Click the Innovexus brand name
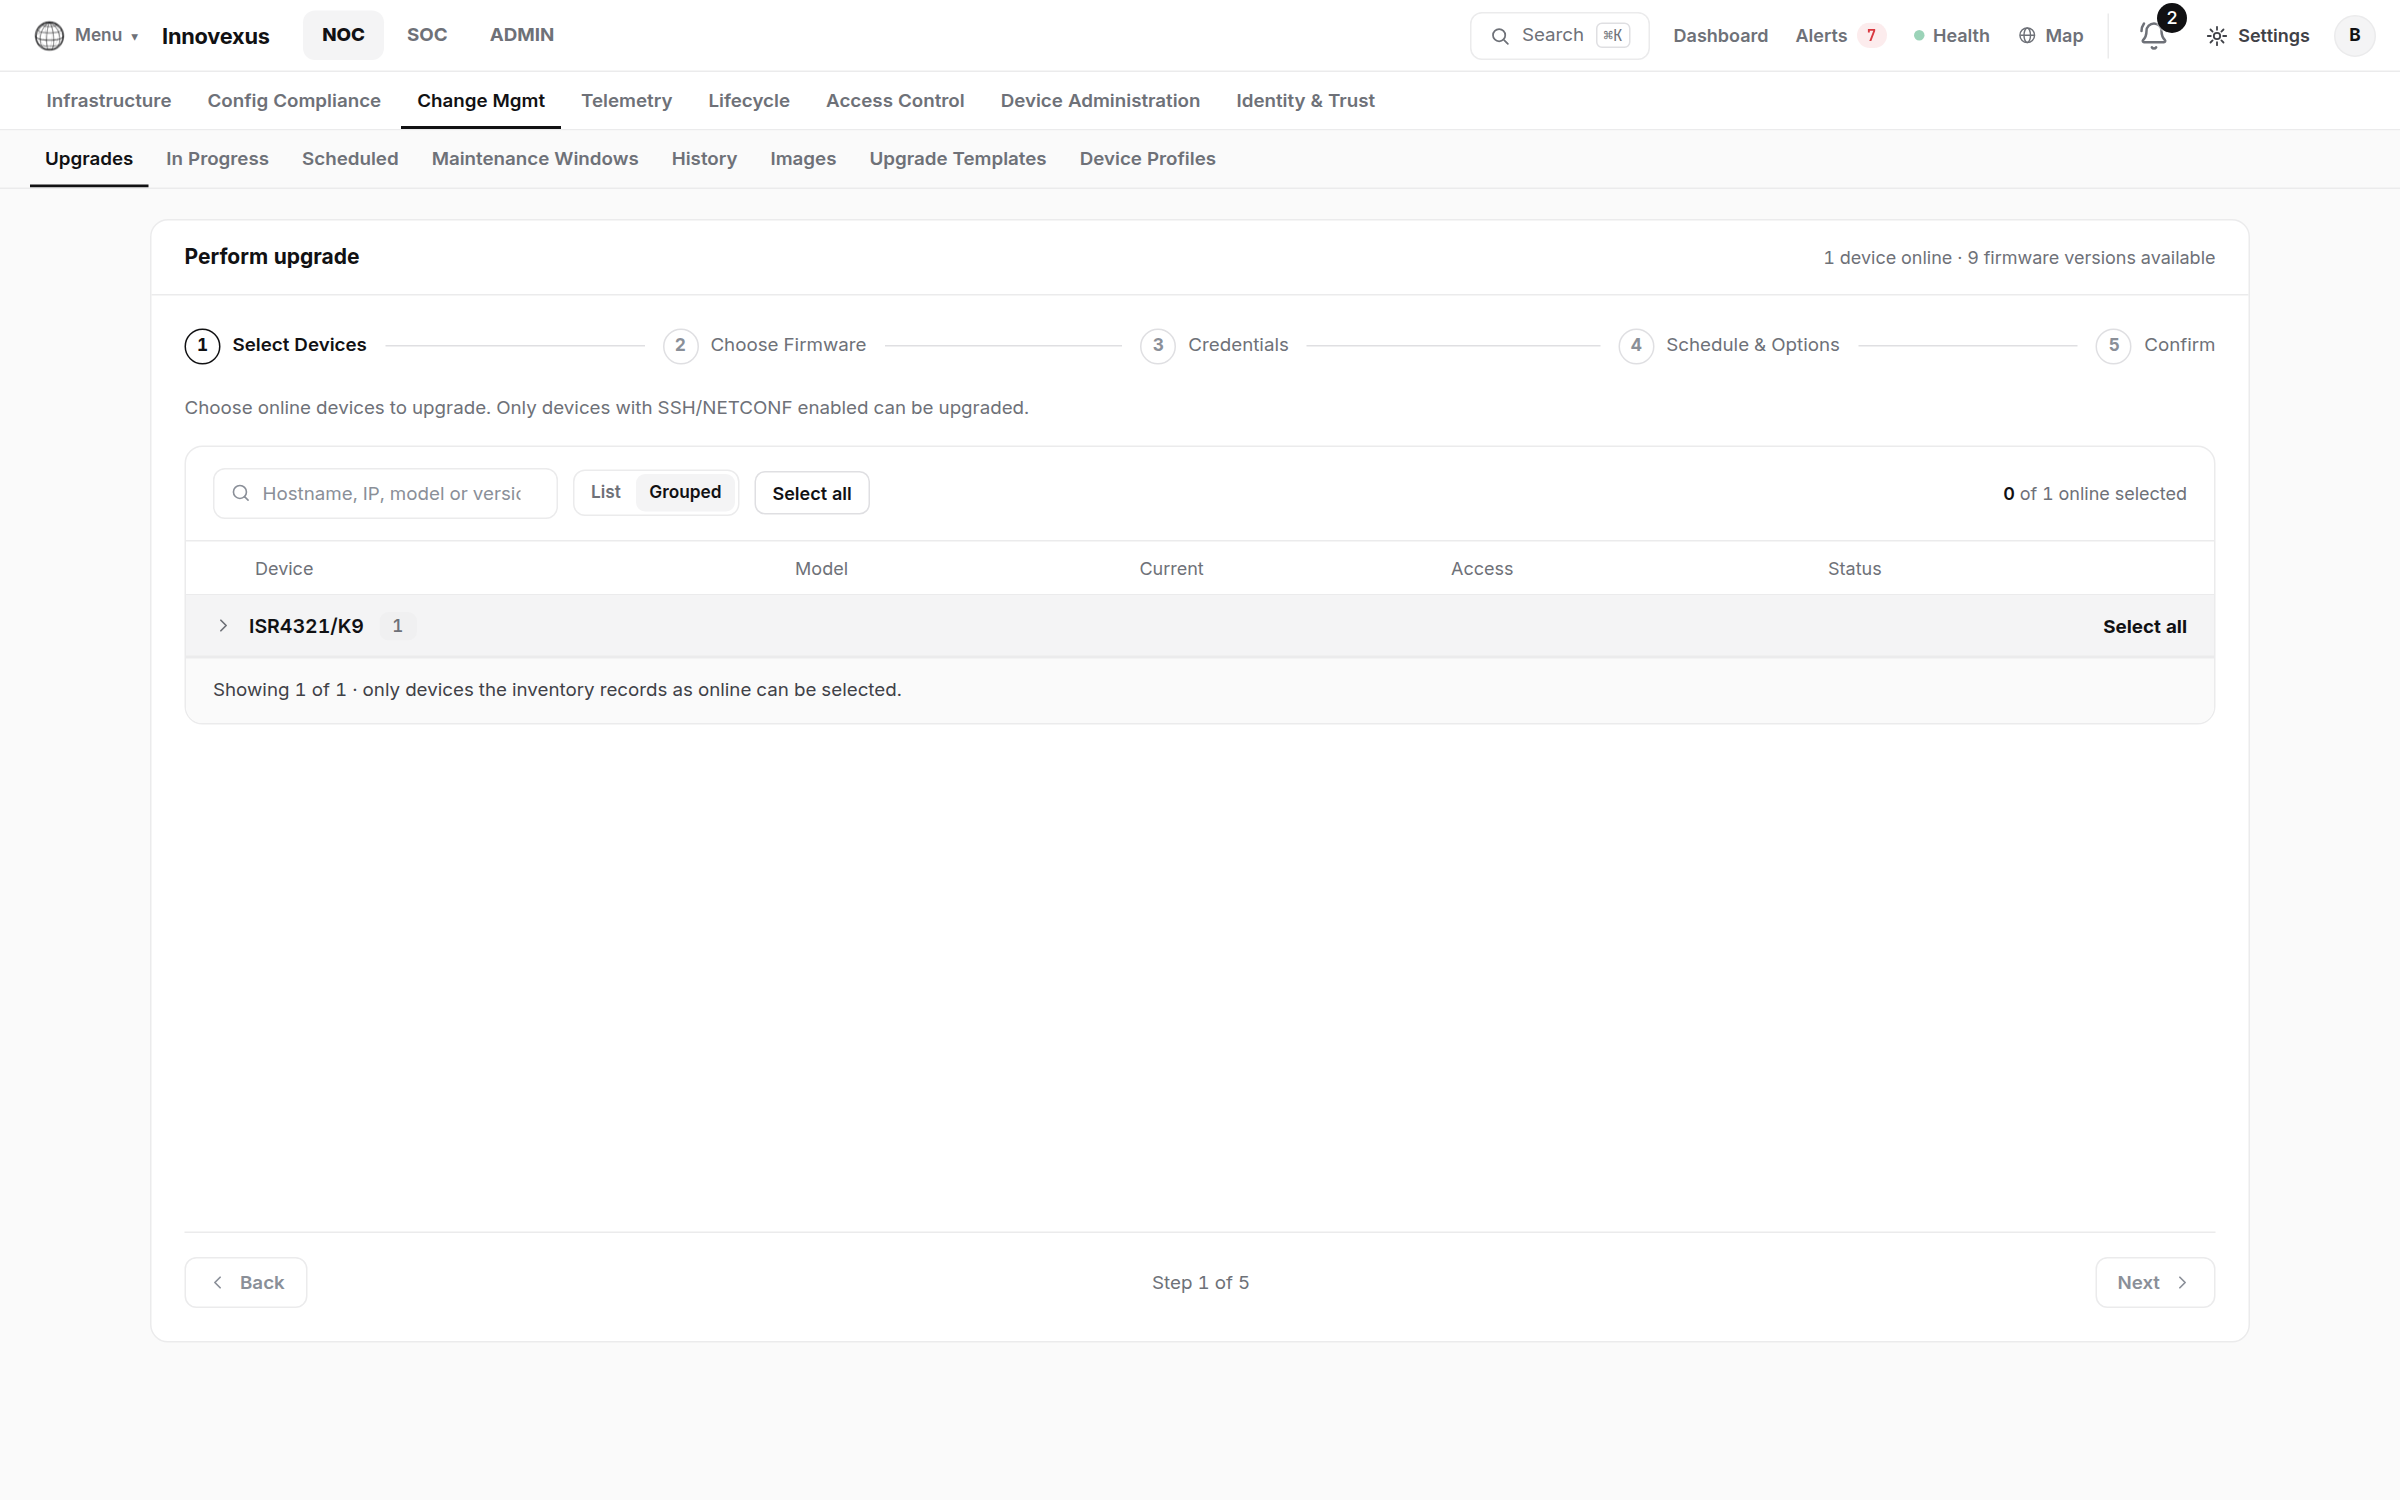The image size is (2400, 1500). (215, 36)
